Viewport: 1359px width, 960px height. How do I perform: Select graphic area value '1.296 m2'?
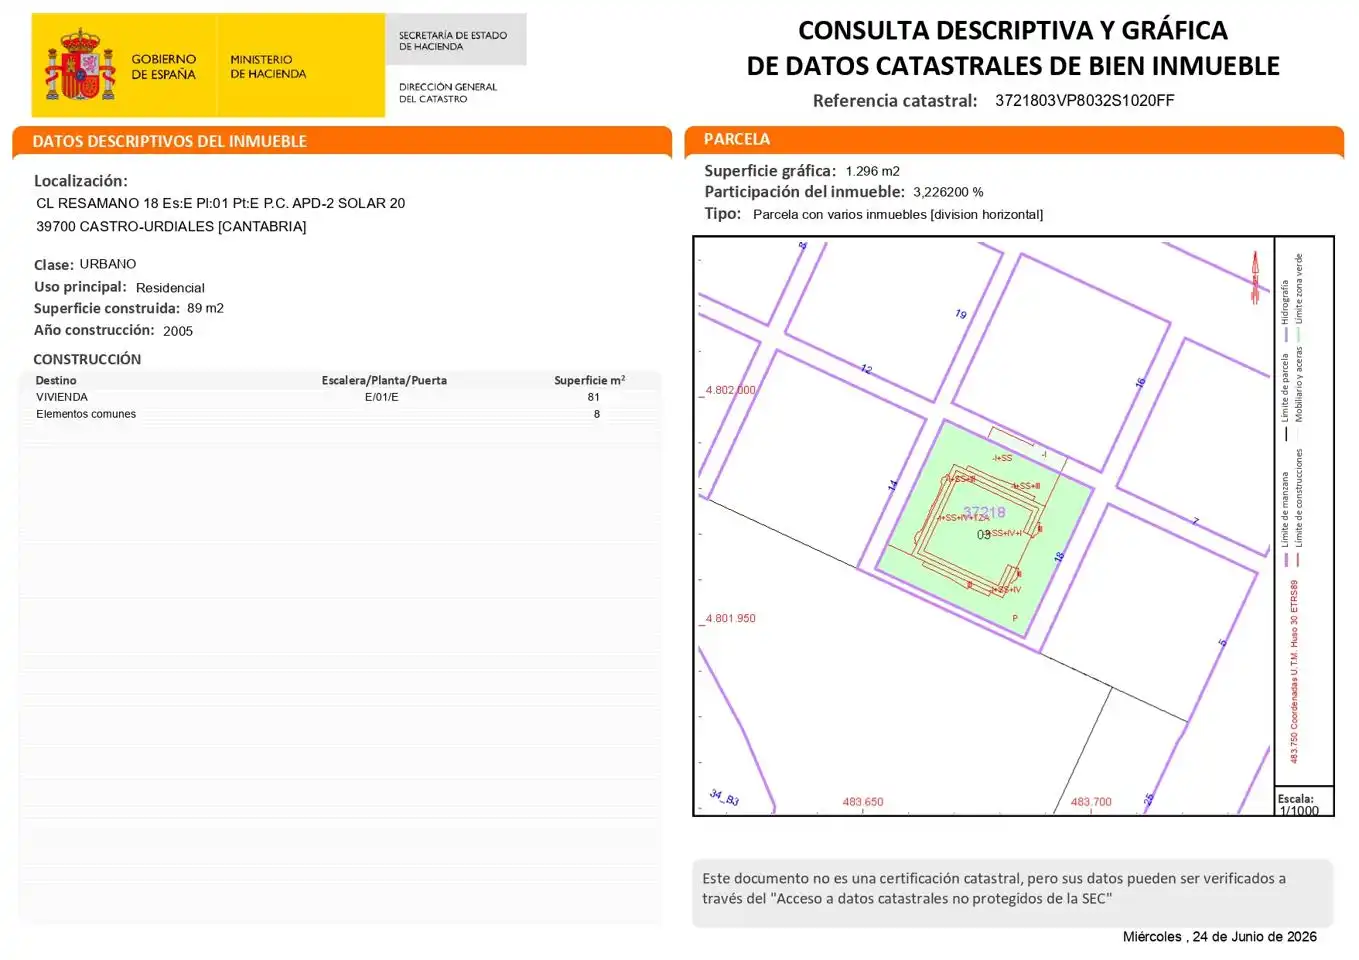[x=873, y=172]
